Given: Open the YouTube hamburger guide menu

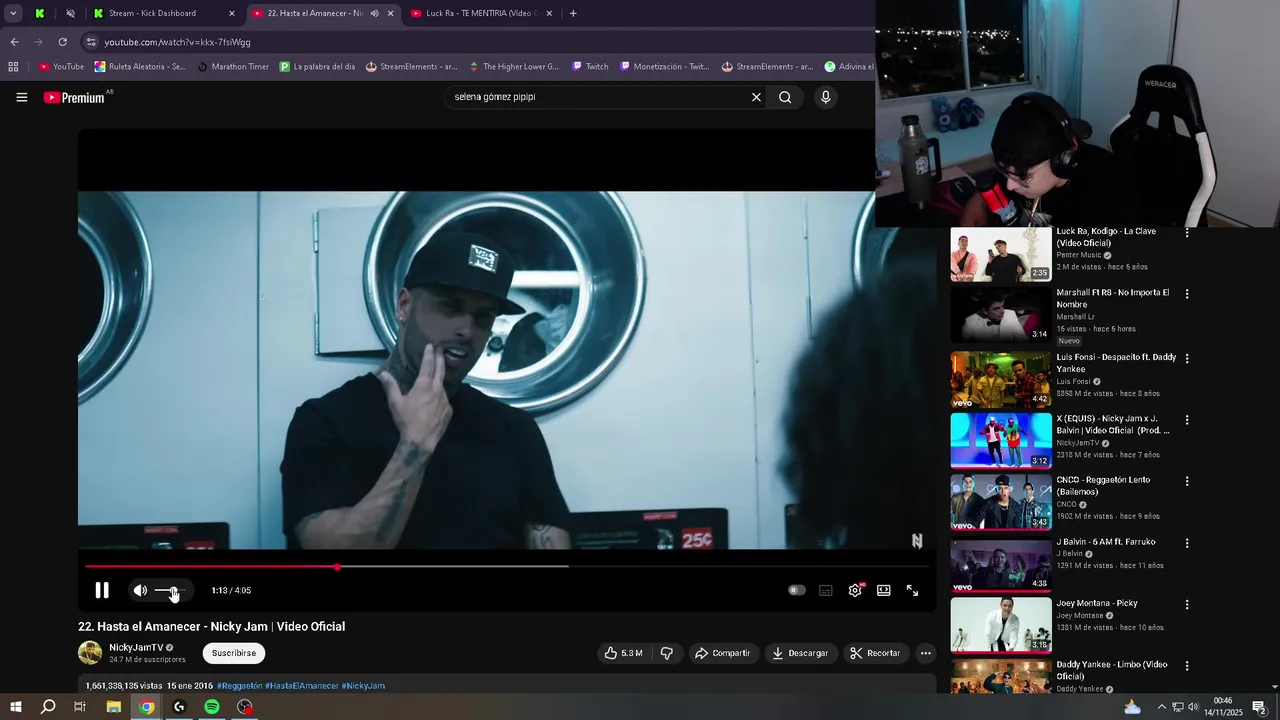Looking at the screenshot, I should (x=21, y=97).
